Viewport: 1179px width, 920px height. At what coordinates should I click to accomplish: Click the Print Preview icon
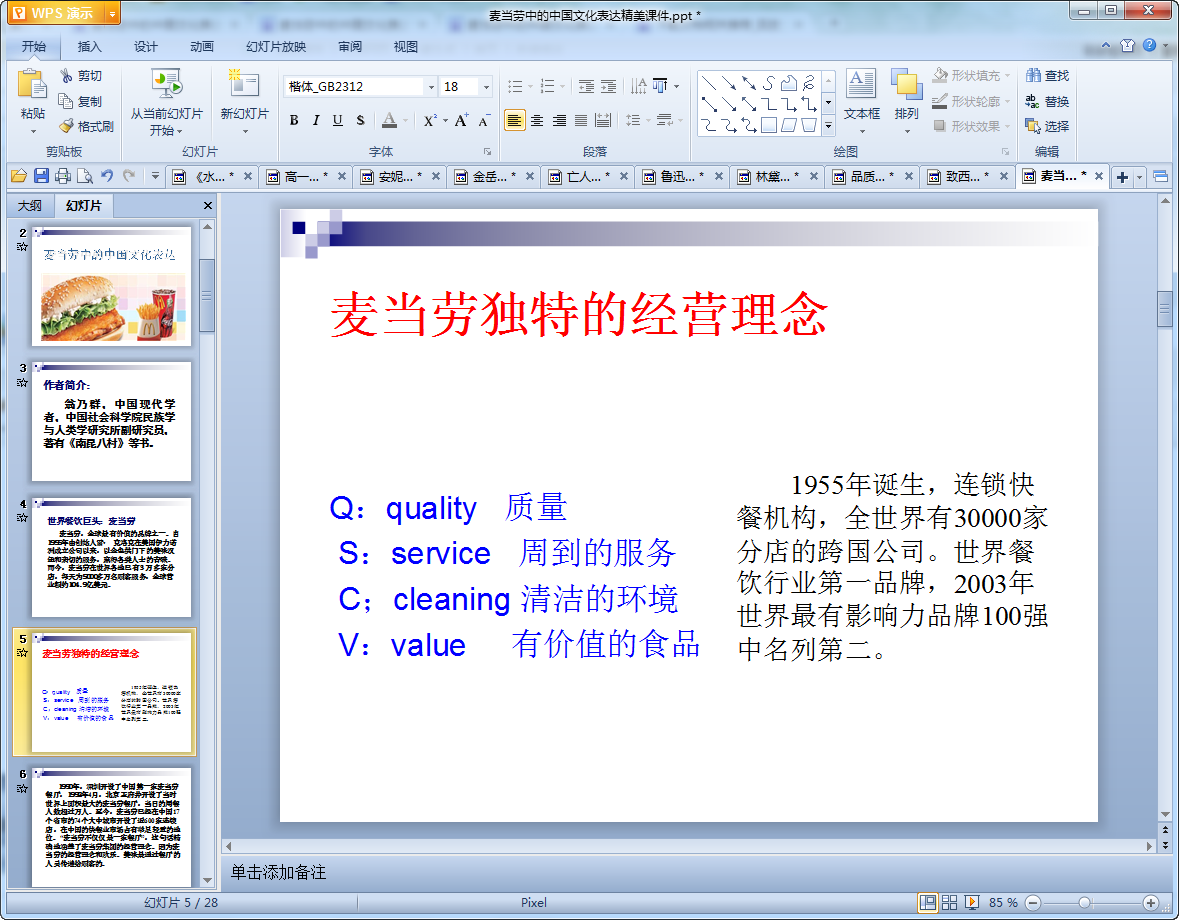85,177
